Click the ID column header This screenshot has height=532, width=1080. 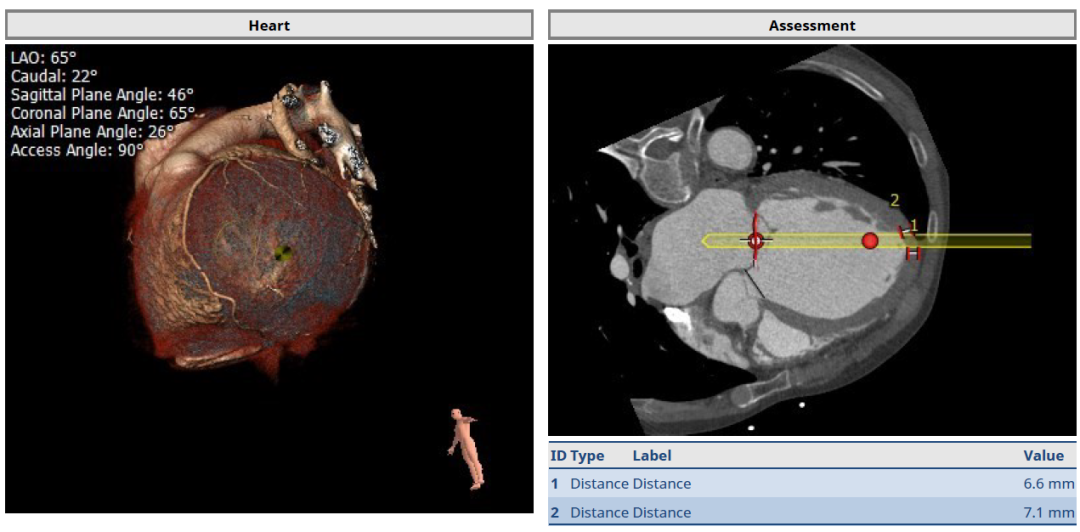[x=558, y=456]
